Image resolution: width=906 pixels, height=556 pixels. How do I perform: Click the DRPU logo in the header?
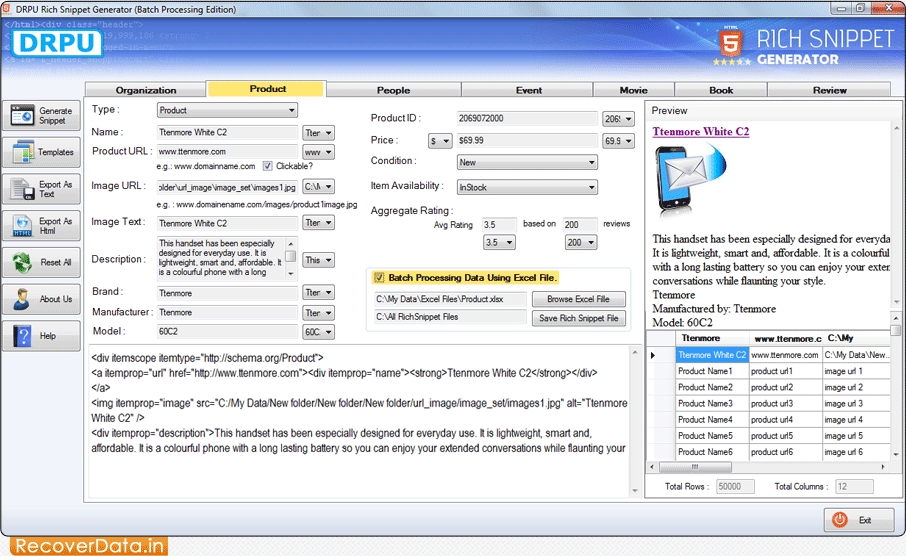[x=57, y=43]
